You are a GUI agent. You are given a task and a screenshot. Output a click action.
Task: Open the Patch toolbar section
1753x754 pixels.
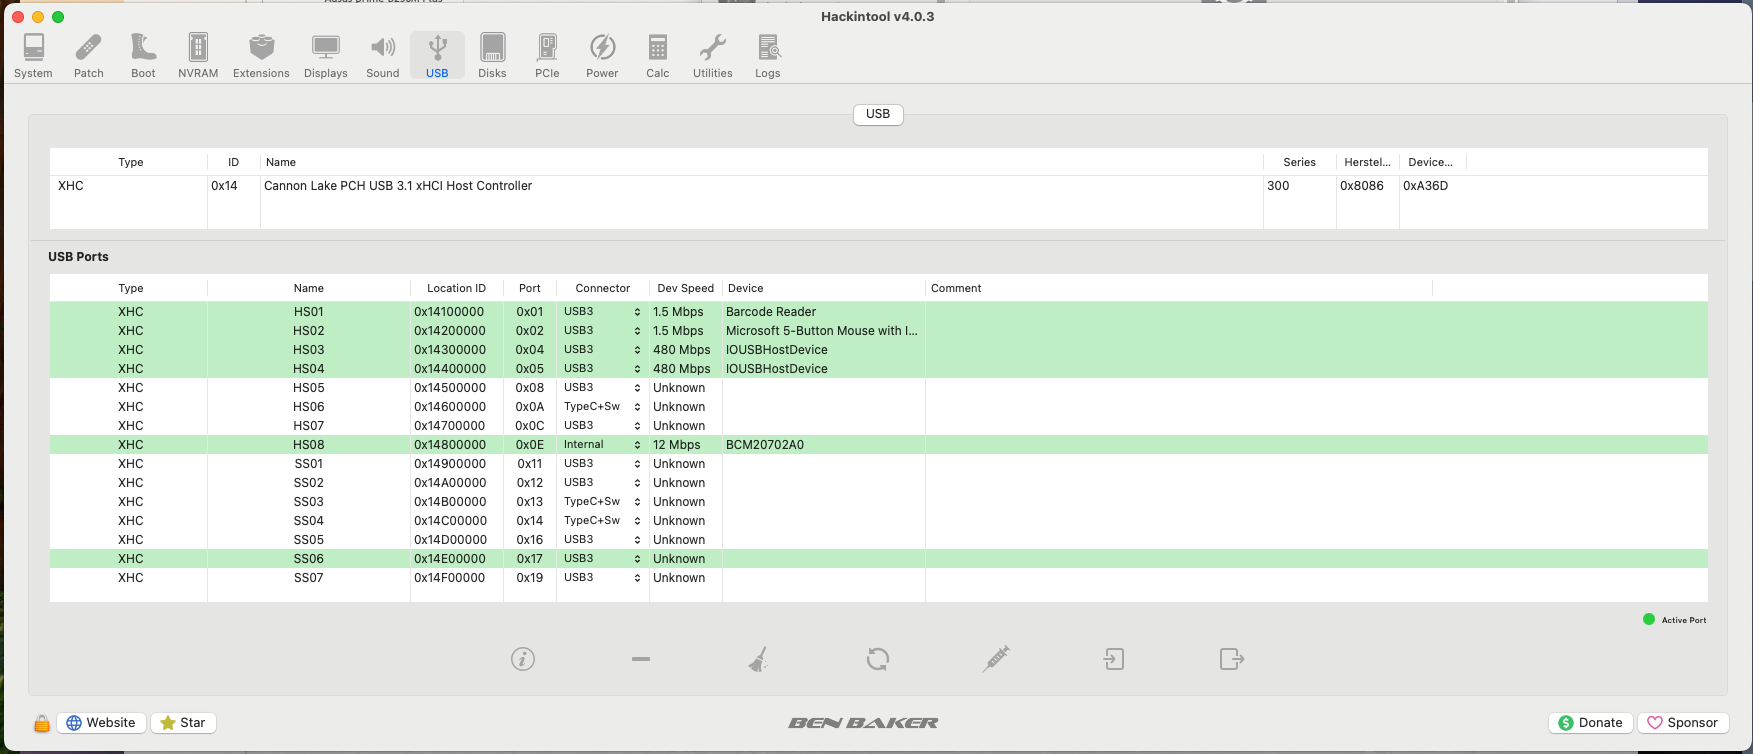[88, 55]
